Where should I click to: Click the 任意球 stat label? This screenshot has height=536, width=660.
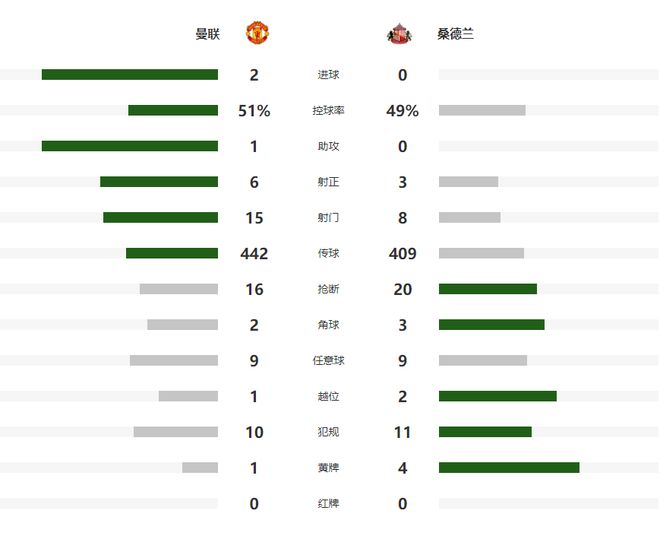[x=328, y=361]
